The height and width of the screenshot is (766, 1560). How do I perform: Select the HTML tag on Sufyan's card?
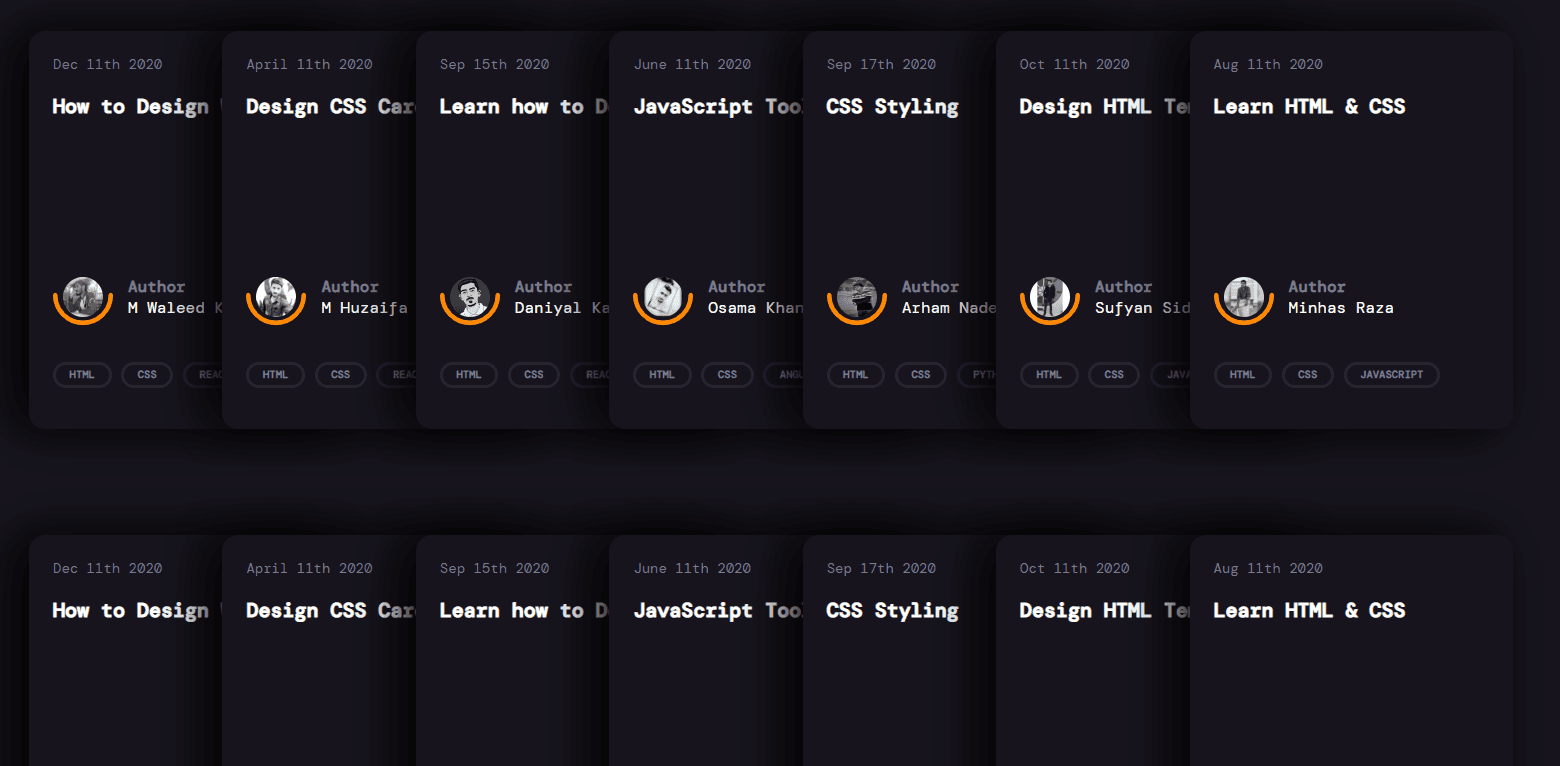1049,375
